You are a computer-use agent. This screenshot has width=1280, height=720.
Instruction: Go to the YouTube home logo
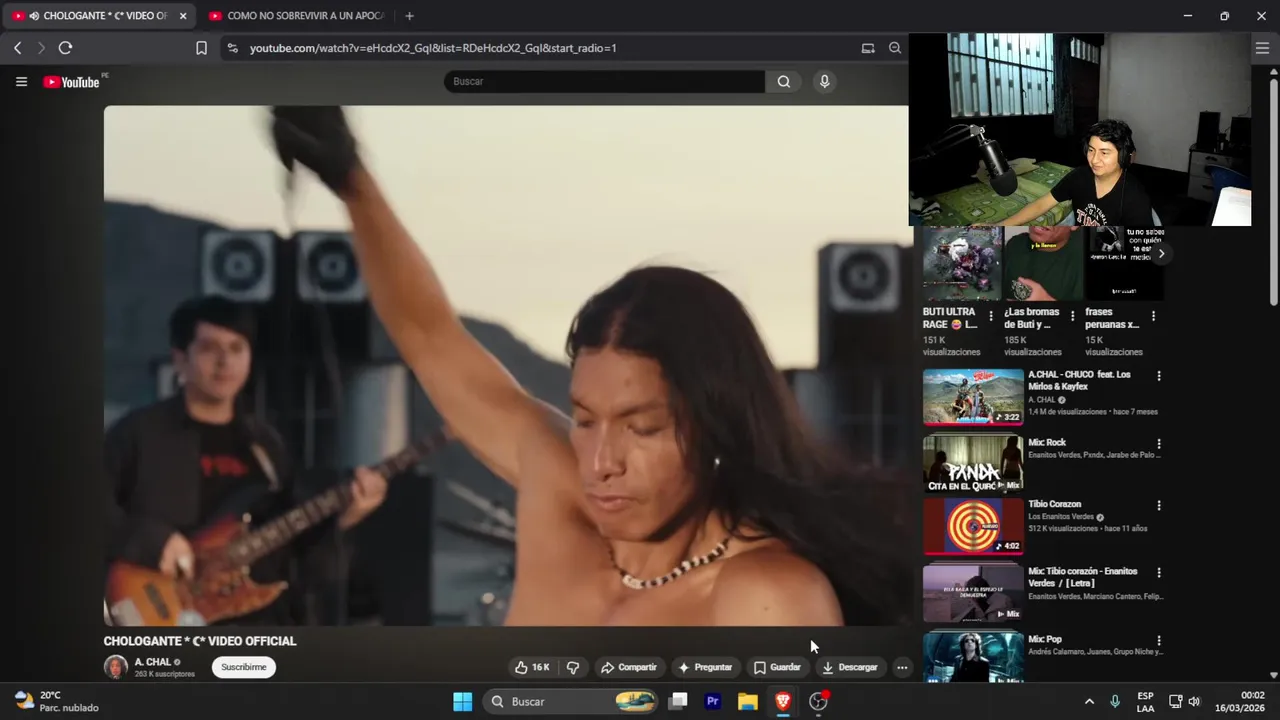pos(72,82)
